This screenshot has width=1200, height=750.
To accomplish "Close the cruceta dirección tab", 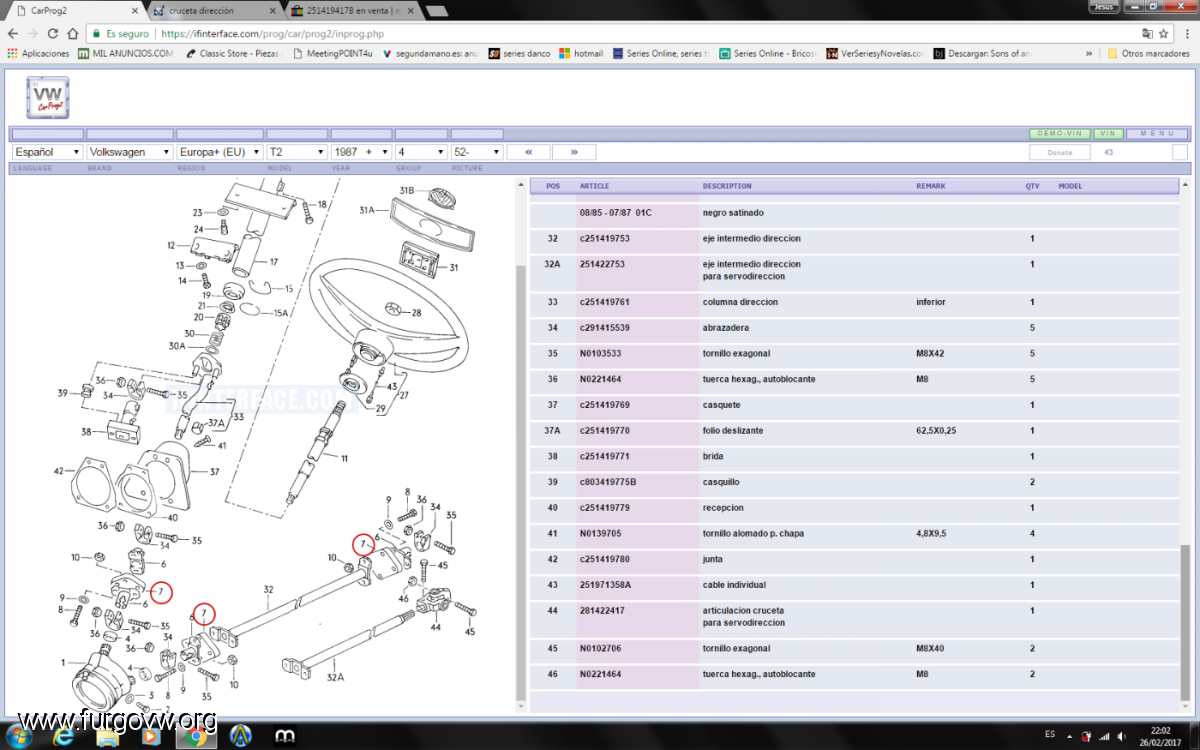I will click(x=271, y=10).
